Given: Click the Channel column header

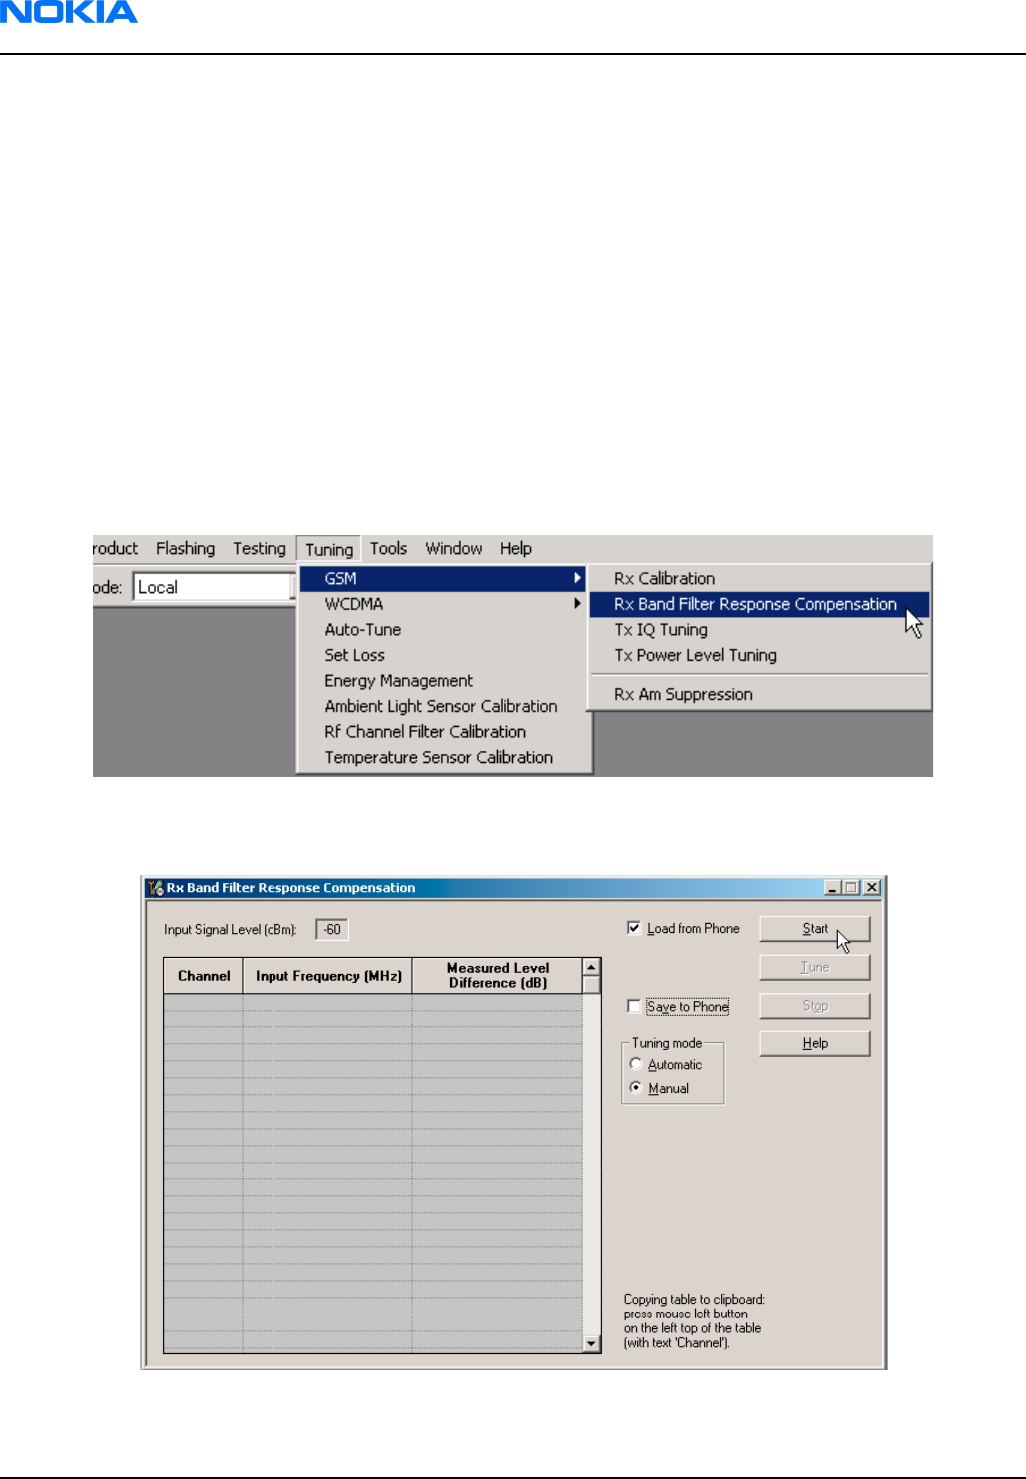Looking at the screenshot, I should (204, 976).
